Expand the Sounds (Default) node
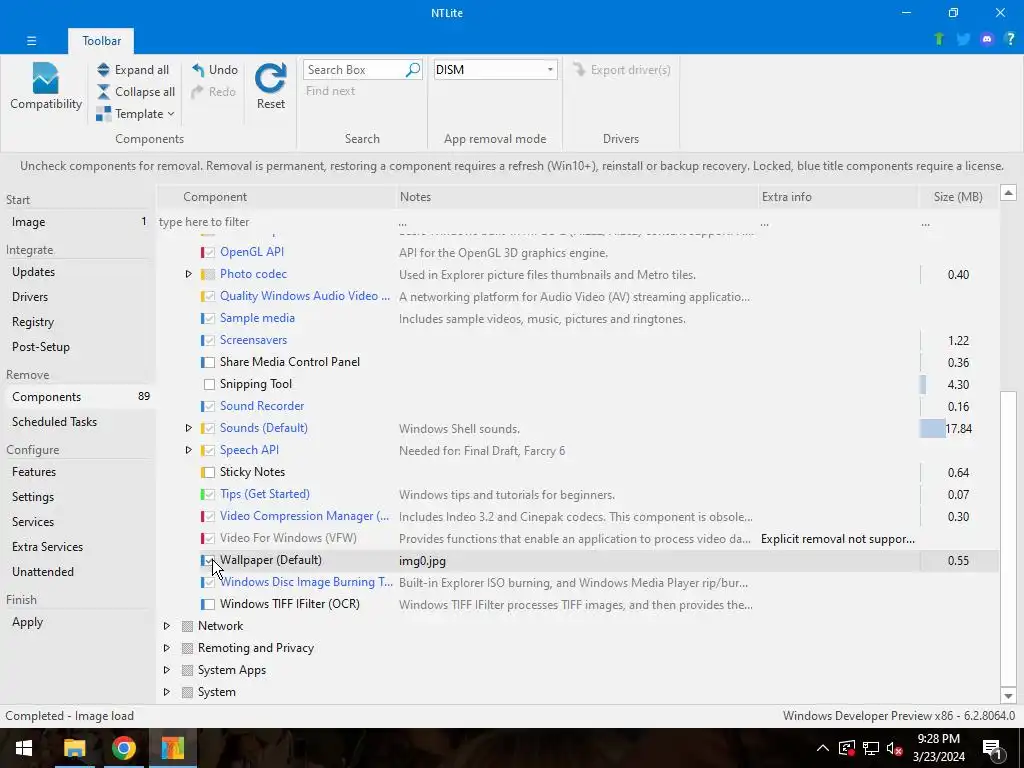Viewport: 1024px width, 768px height. tap(188, 428)
